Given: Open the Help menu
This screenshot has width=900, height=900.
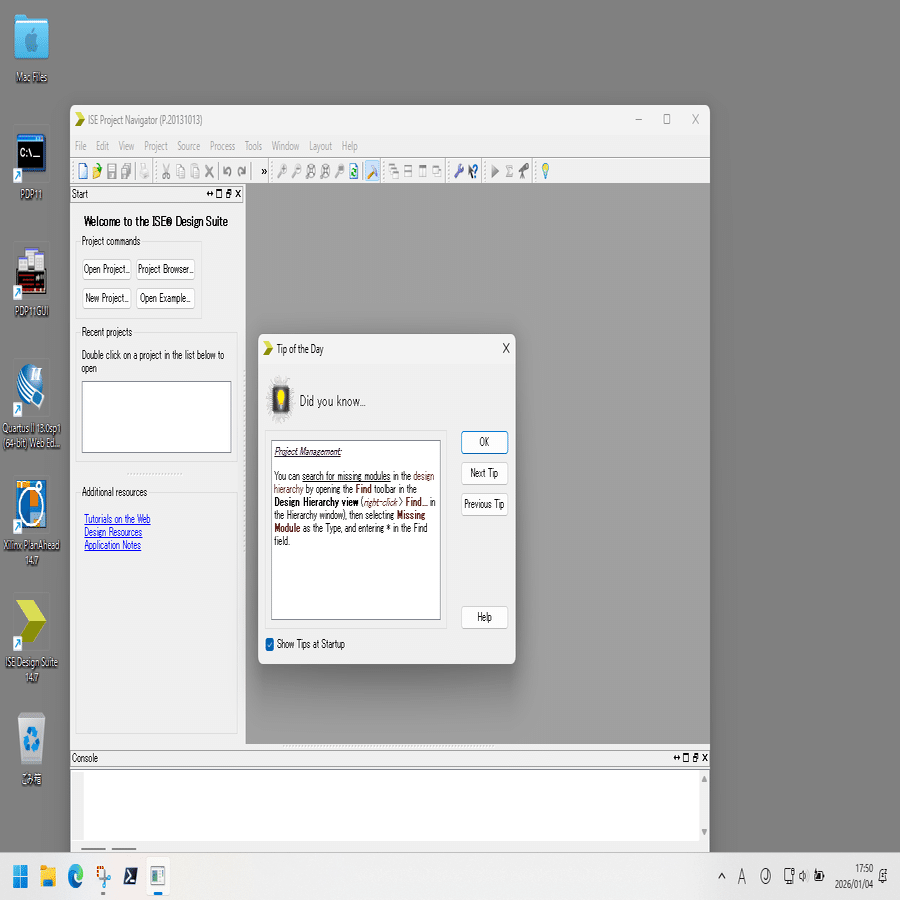Looking at the screenshot, I should tap(350, 146).
